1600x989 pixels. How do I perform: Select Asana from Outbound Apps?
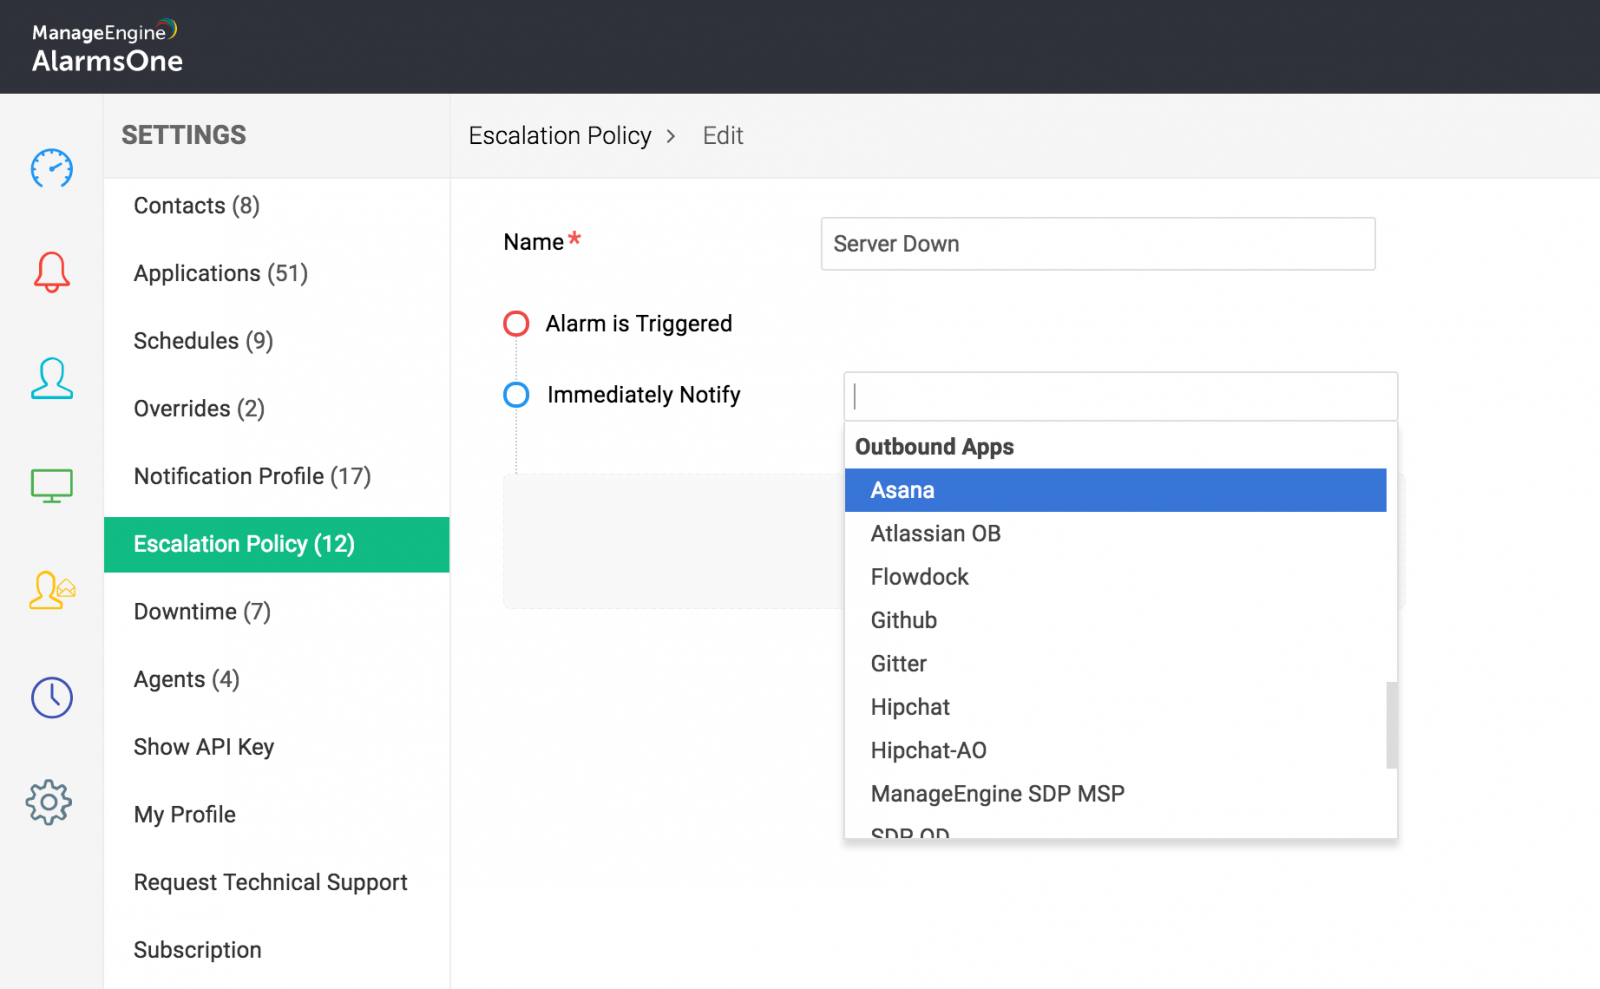(1115, 490)
